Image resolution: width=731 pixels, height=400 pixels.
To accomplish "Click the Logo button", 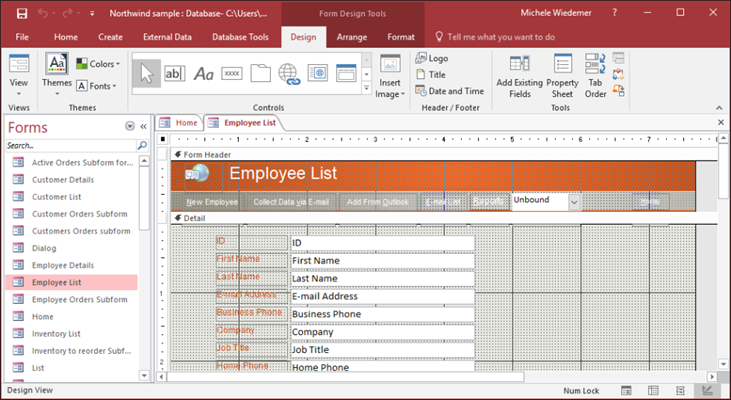I will (432, 58).
